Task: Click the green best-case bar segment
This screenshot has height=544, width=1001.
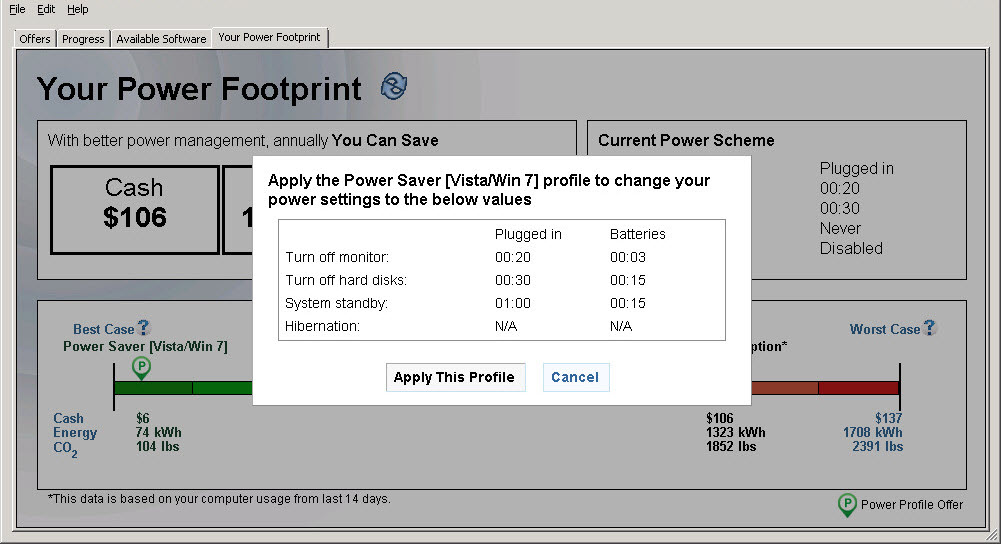Action: click(x=153, y=388)
